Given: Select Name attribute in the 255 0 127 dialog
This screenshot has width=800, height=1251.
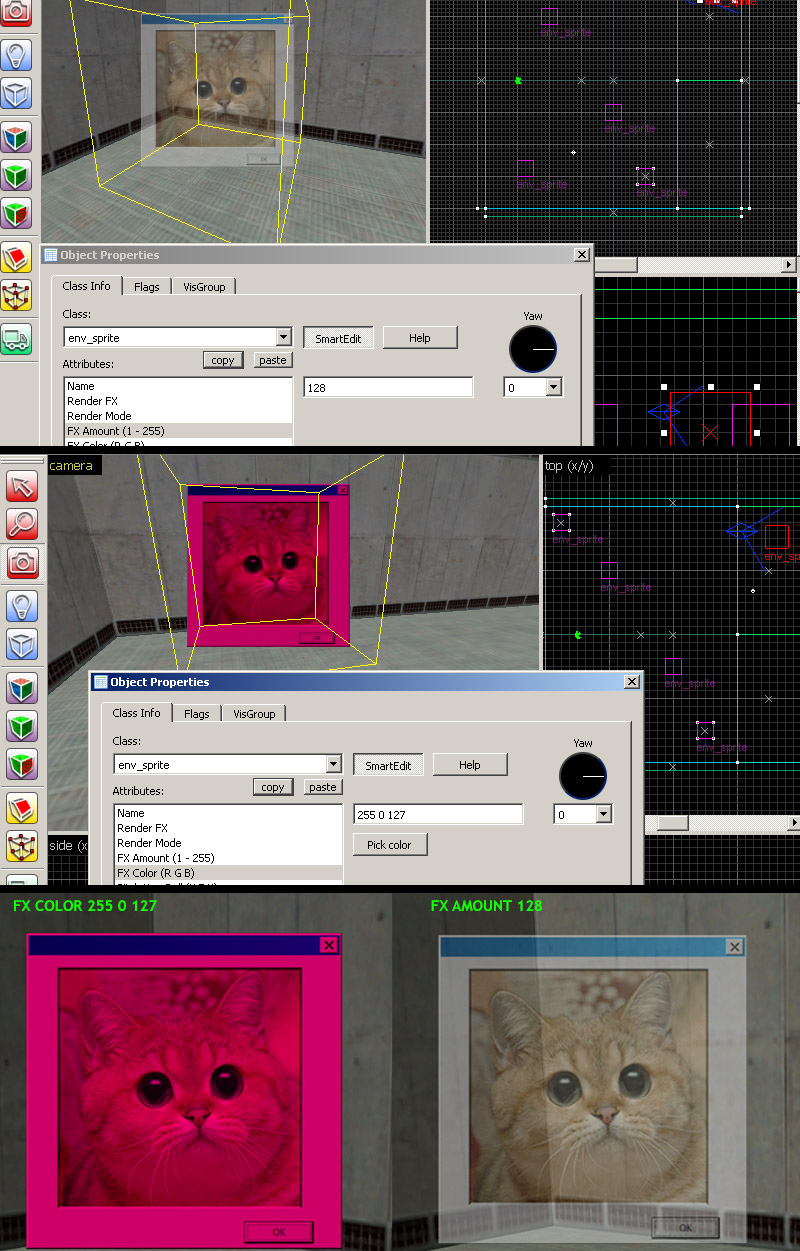Looking at the screenshot, I should click(x=228, y=813).
